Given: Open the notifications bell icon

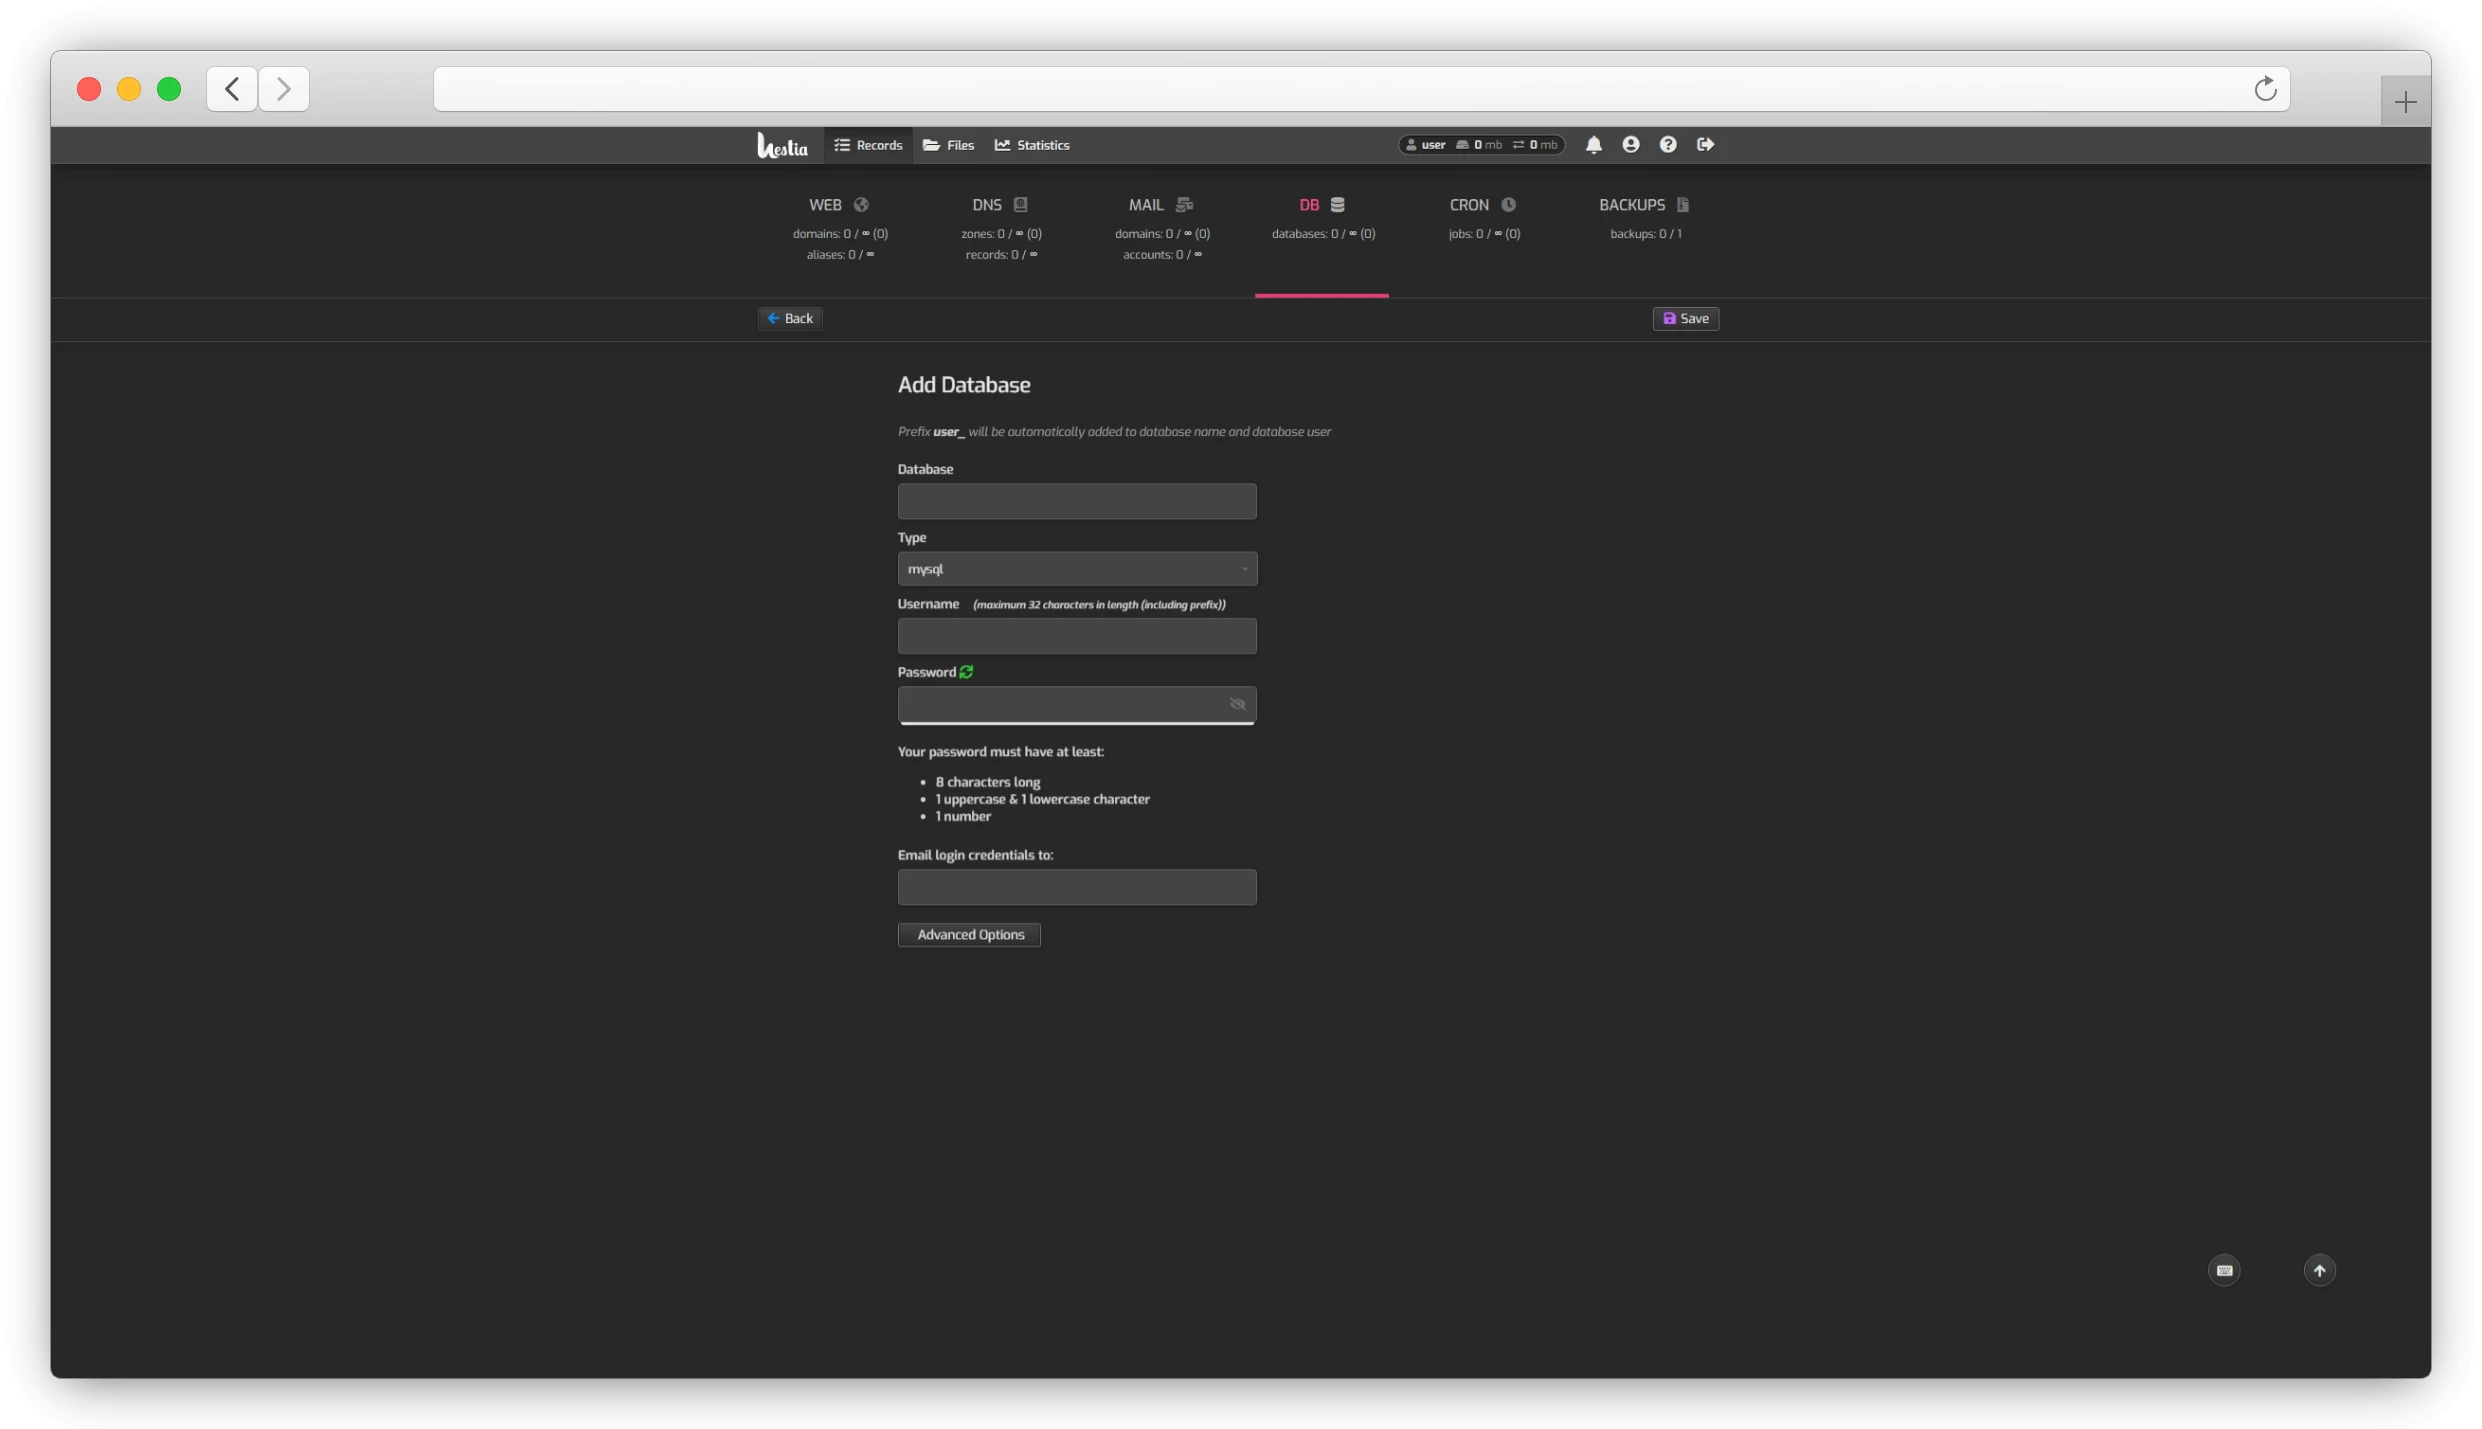Looking at the screenshot, I should pyautogui.click(x=1592, y=144).
